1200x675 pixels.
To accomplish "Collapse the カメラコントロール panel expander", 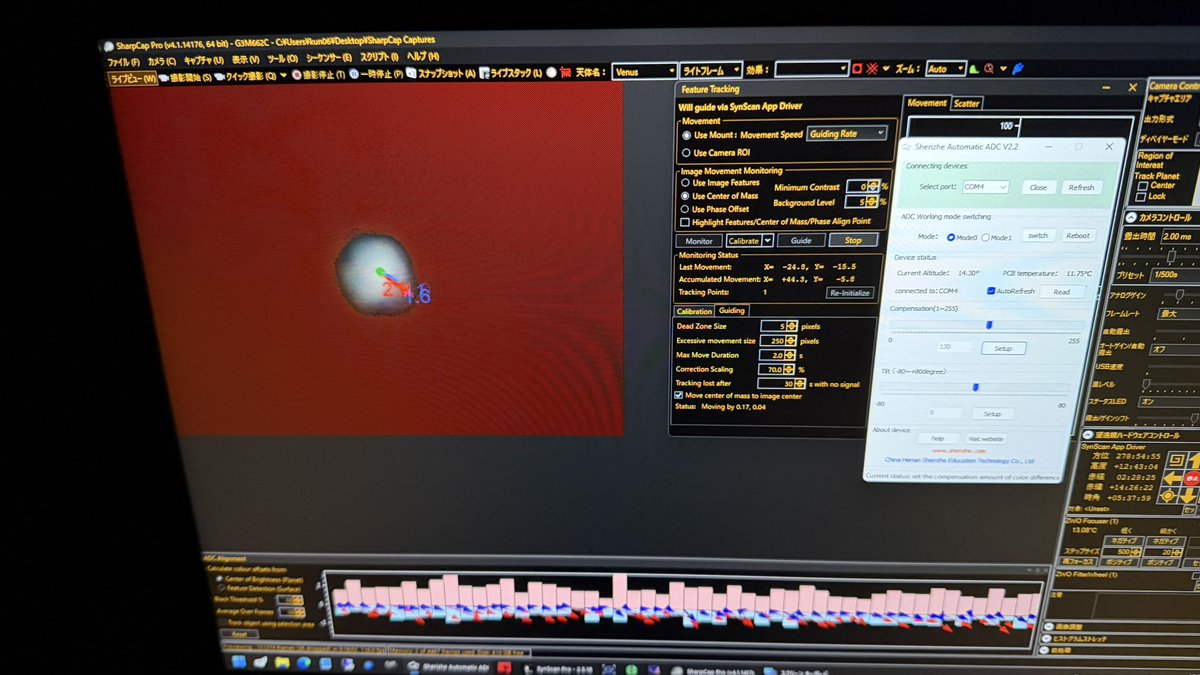I will click(1133, 218).
